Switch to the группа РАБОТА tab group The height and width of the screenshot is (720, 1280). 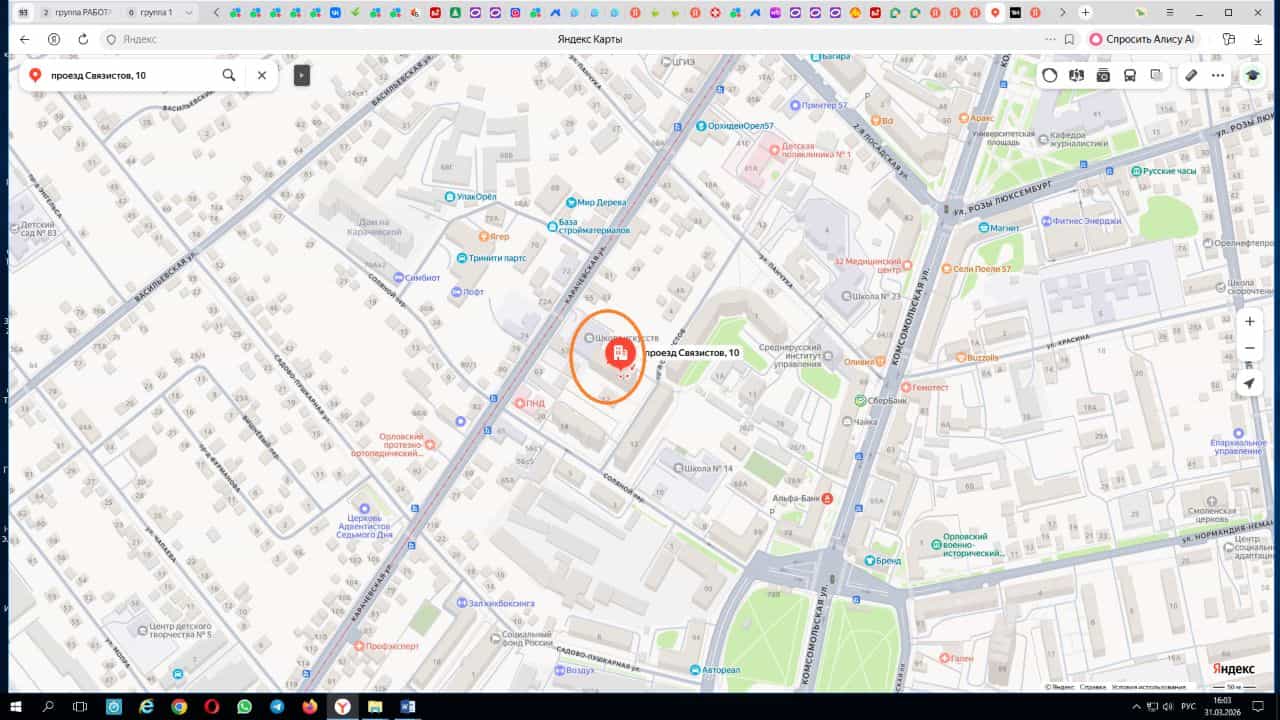pyautogui.click(x=76, y=12)
